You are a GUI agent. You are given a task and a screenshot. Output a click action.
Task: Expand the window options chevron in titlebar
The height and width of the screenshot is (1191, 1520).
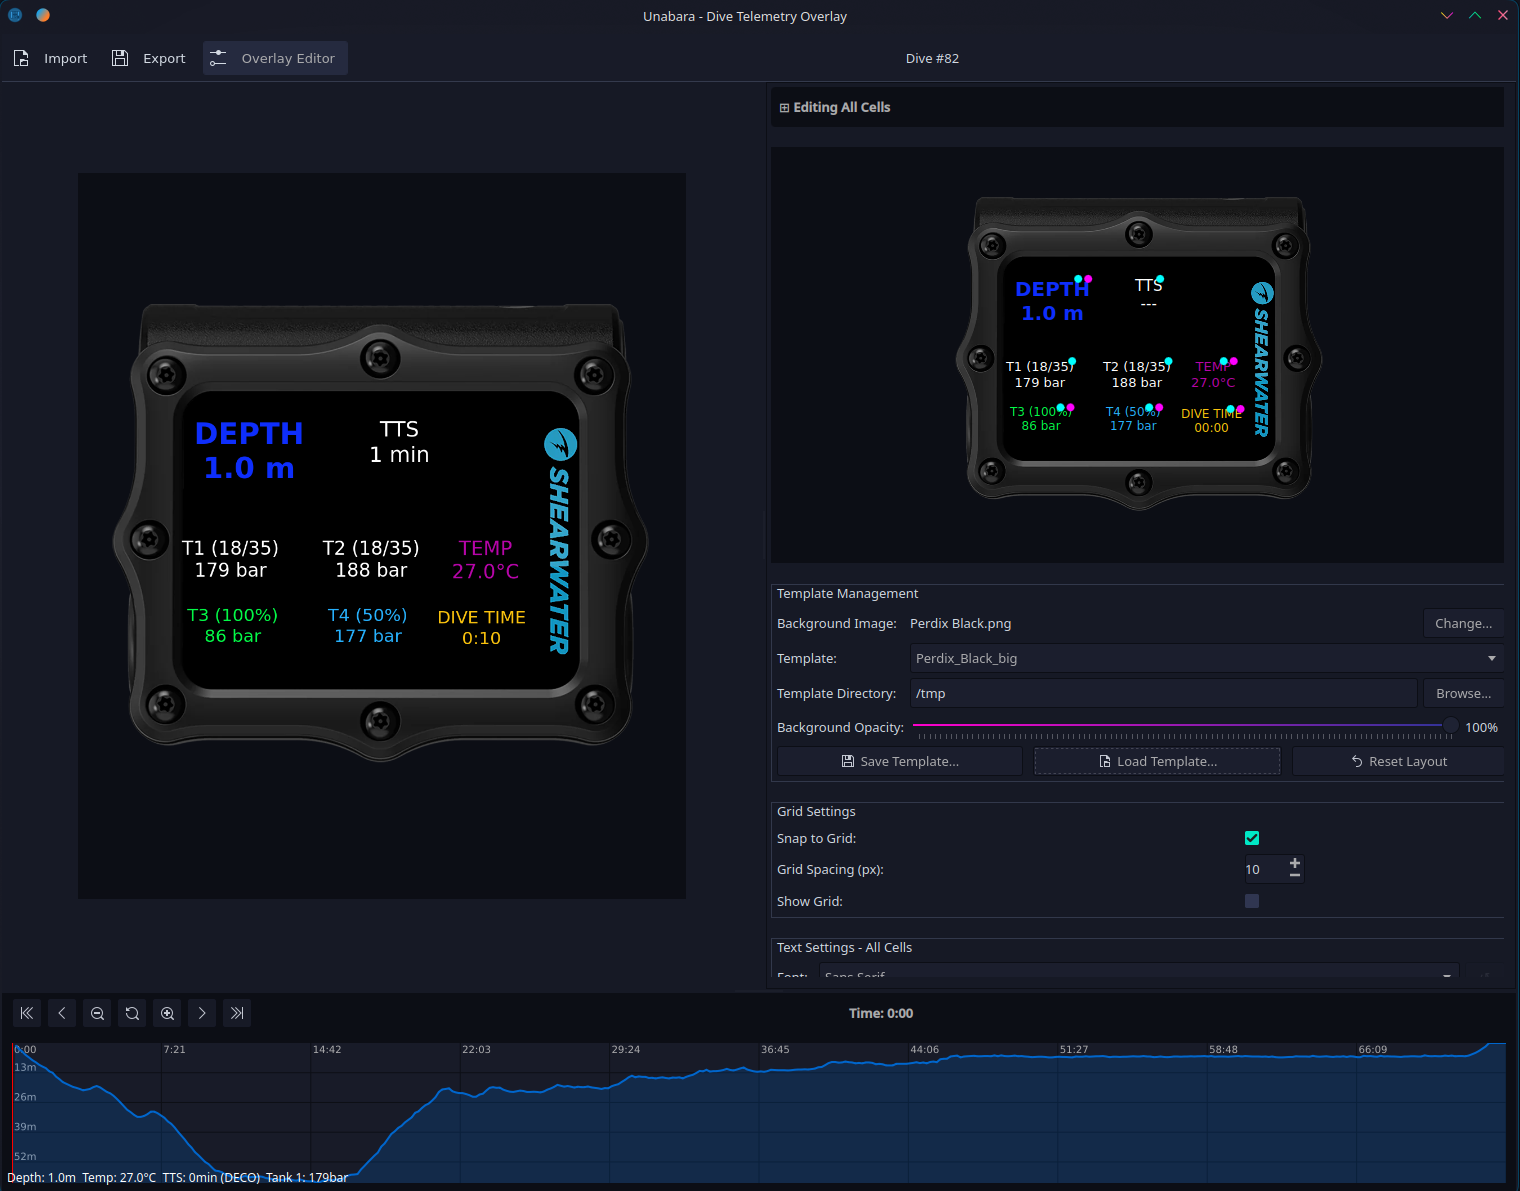pos(1446,15)
